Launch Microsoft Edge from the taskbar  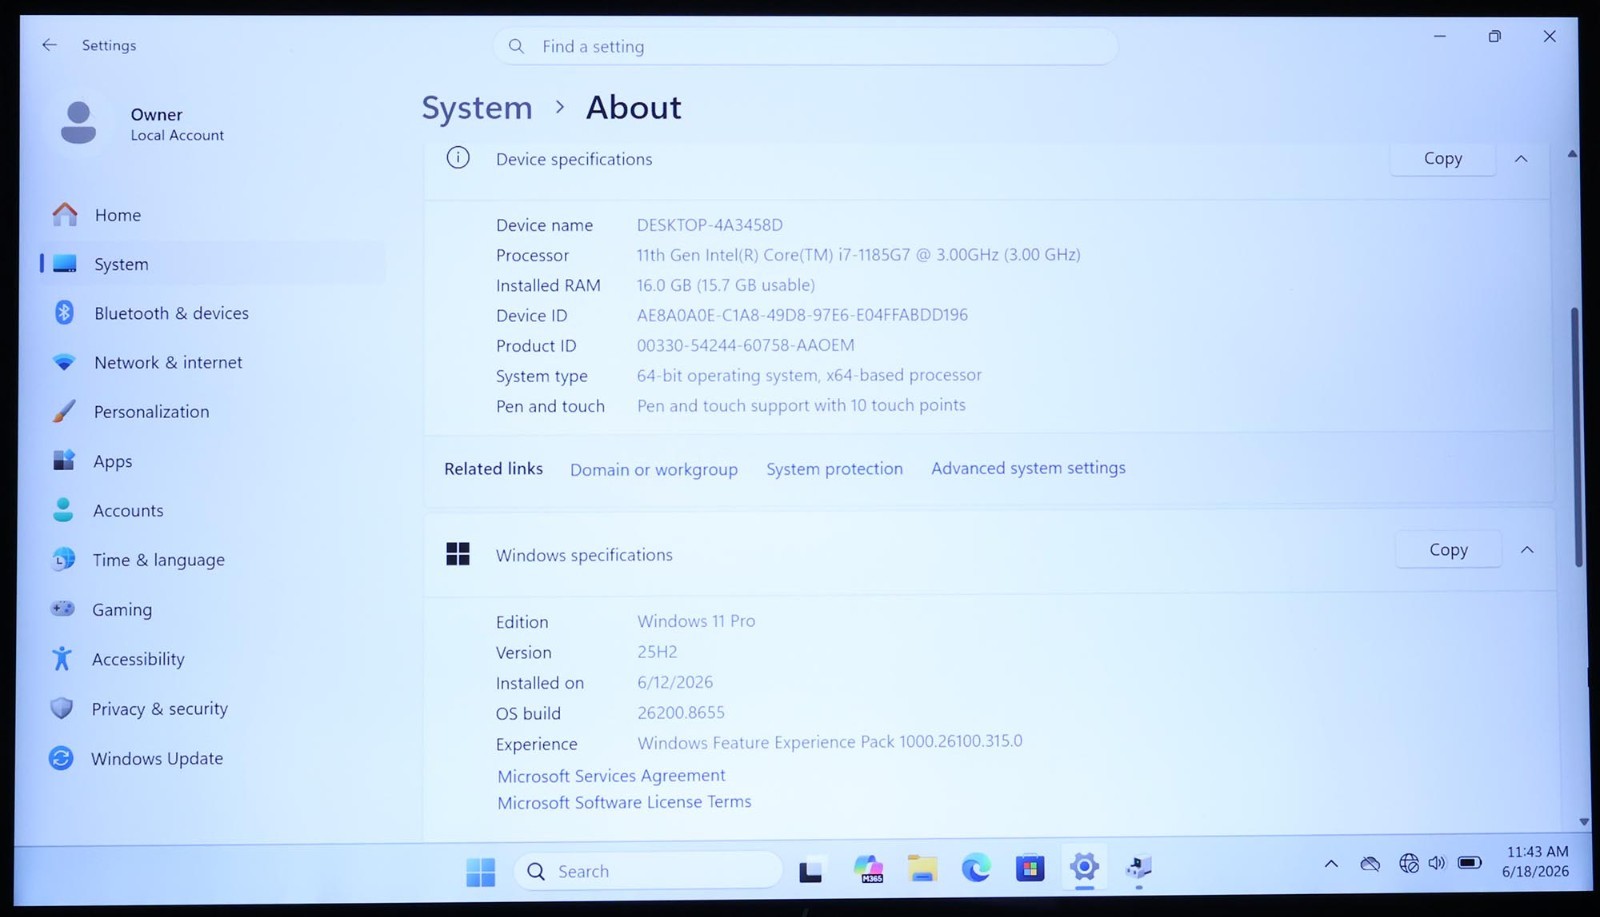pos(976,868)
